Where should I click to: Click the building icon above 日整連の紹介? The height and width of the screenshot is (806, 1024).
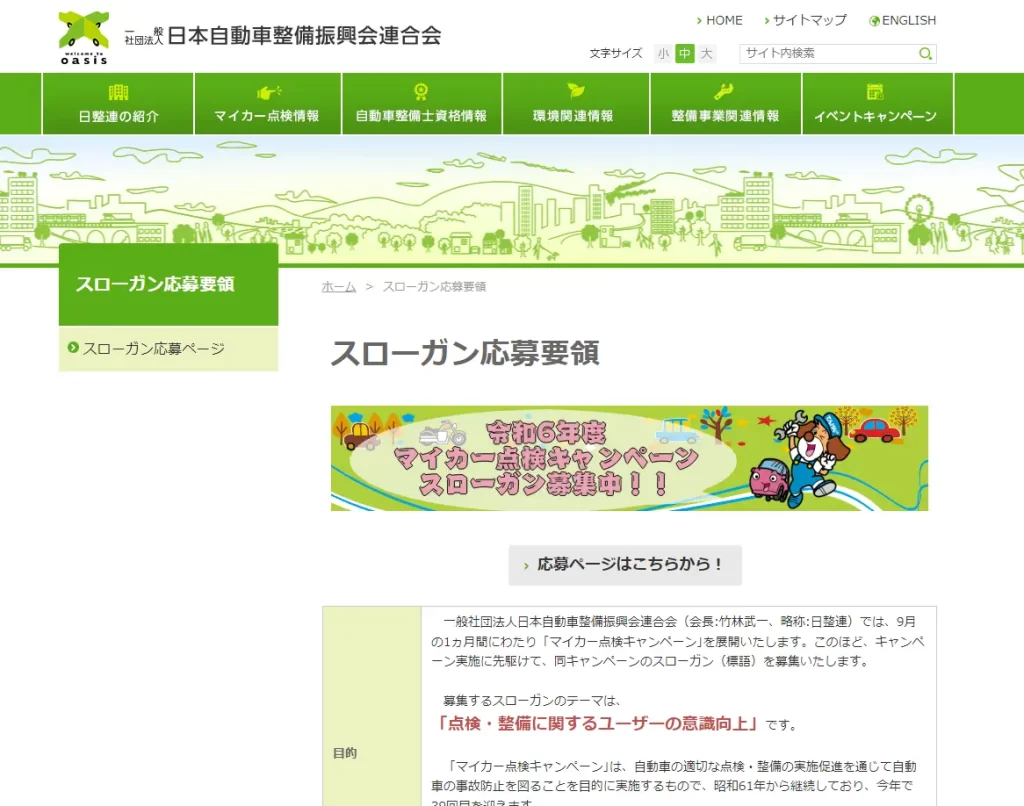coord(118,92)
